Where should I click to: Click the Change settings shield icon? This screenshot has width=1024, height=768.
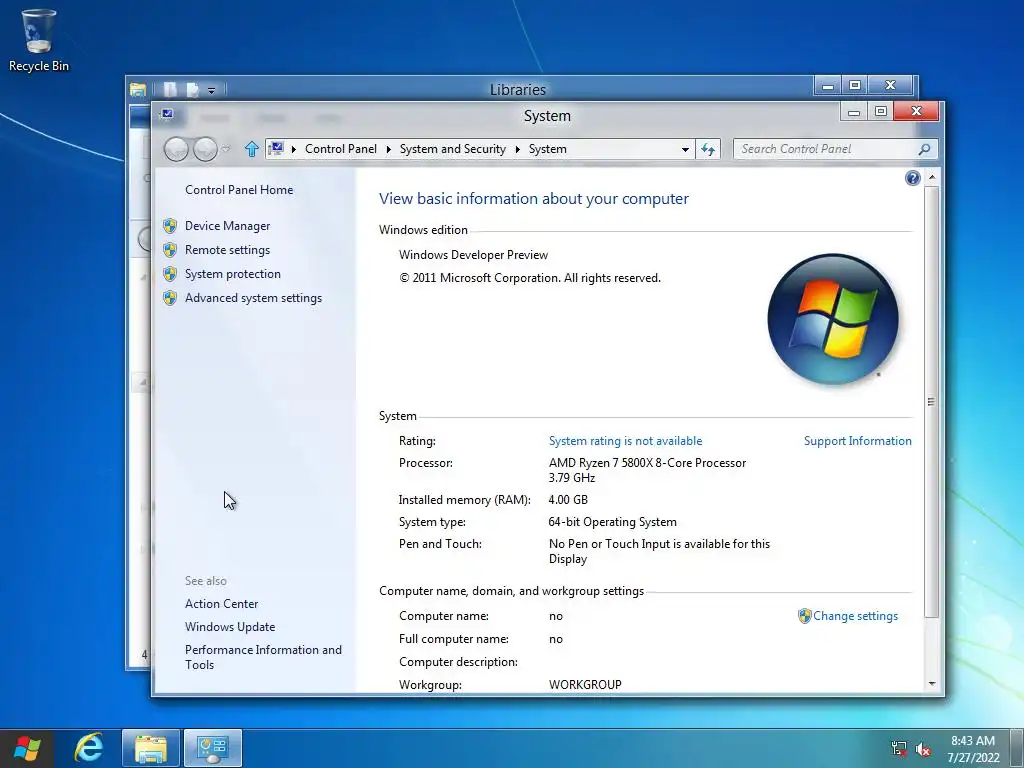[x=805, y=616]
